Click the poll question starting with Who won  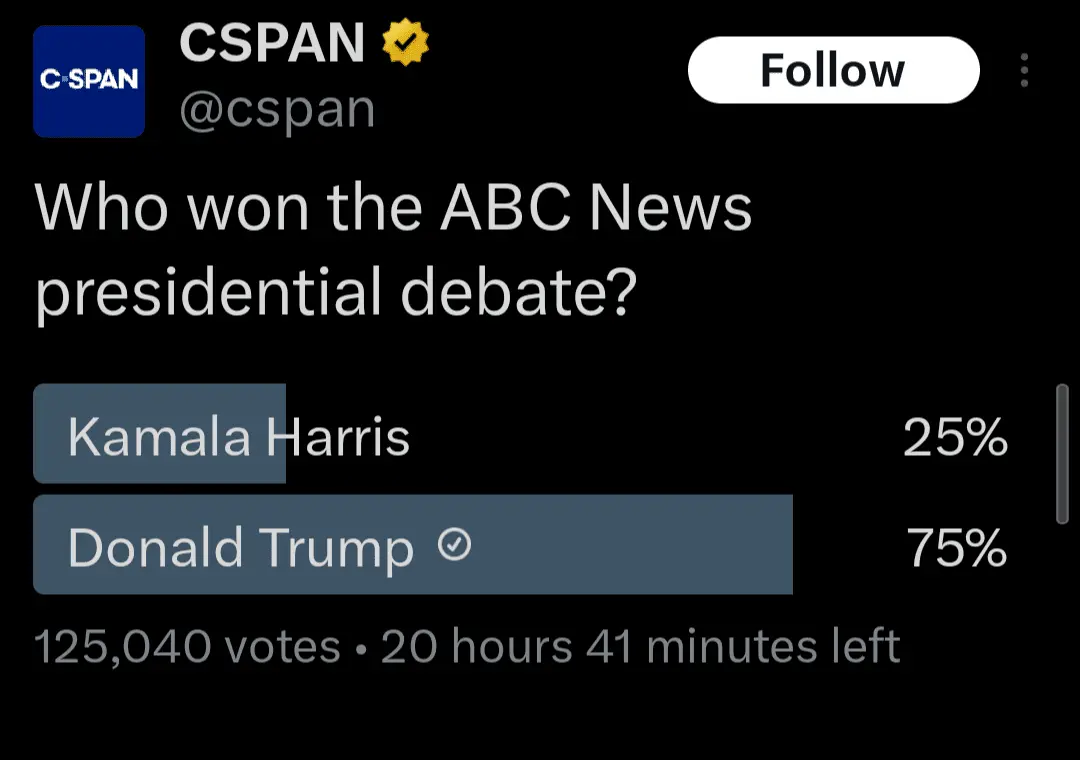392,208
